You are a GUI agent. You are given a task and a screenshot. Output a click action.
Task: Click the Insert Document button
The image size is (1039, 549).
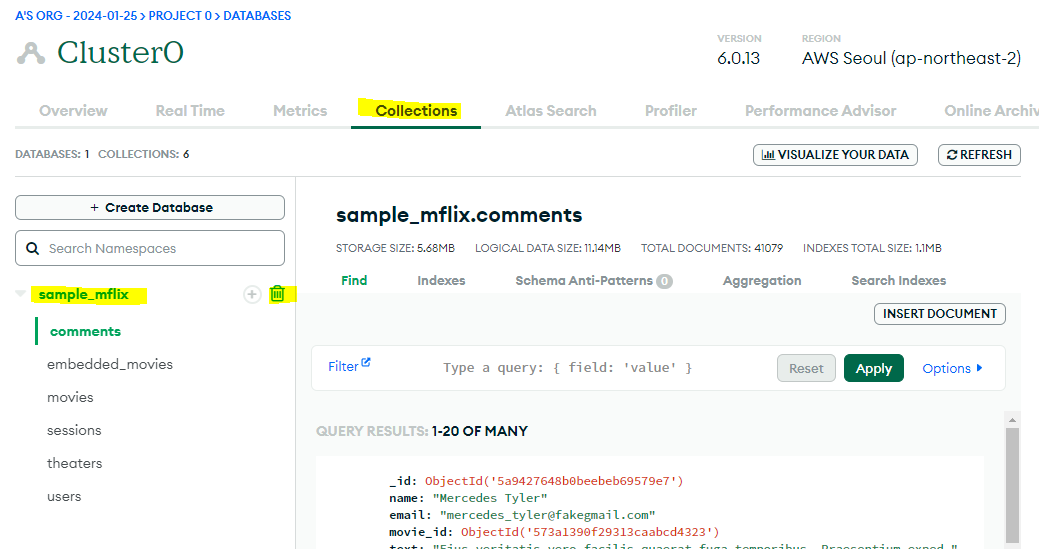click(940, 314)
